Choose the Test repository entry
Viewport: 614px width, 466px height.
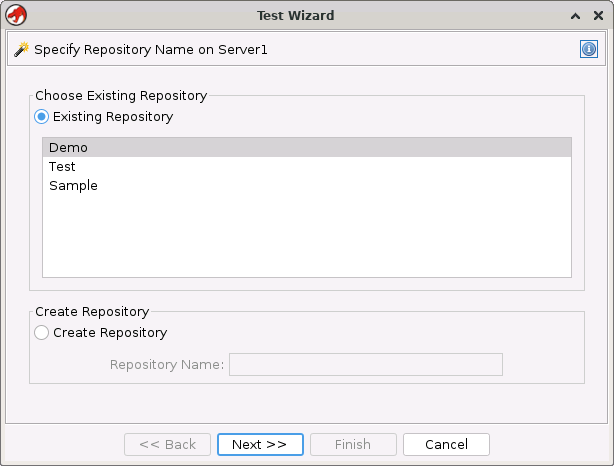click(x=62, y=167)
